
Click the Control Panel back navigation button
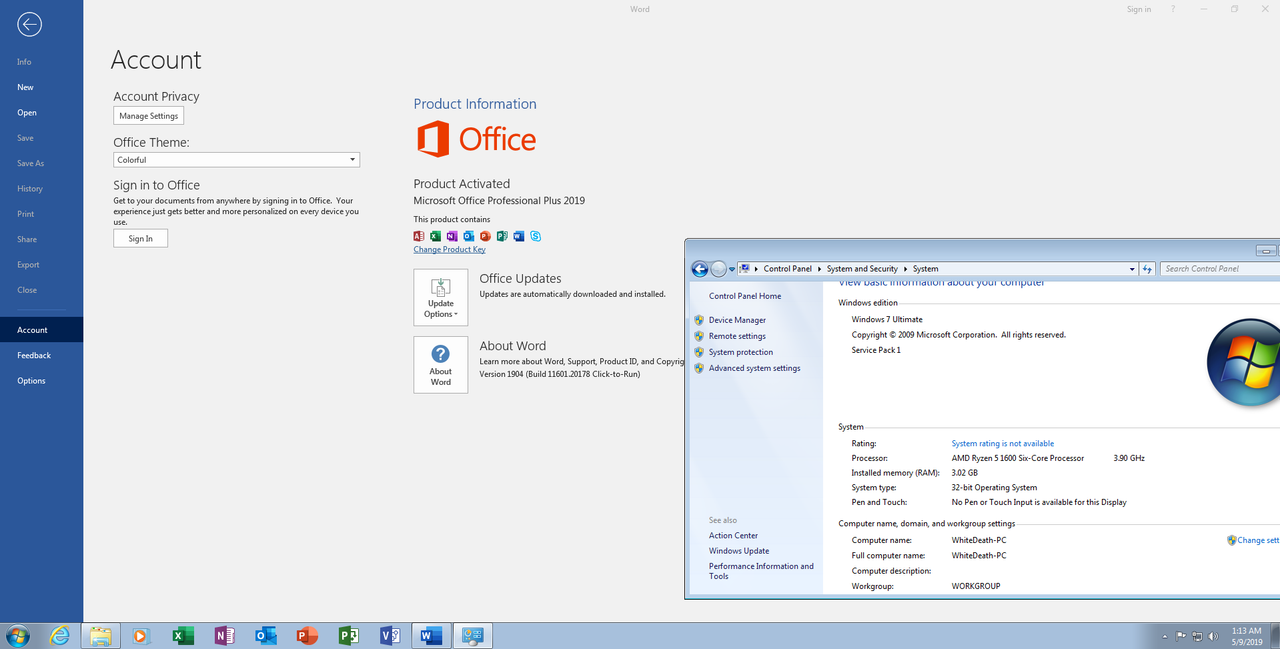pos(700,268)
